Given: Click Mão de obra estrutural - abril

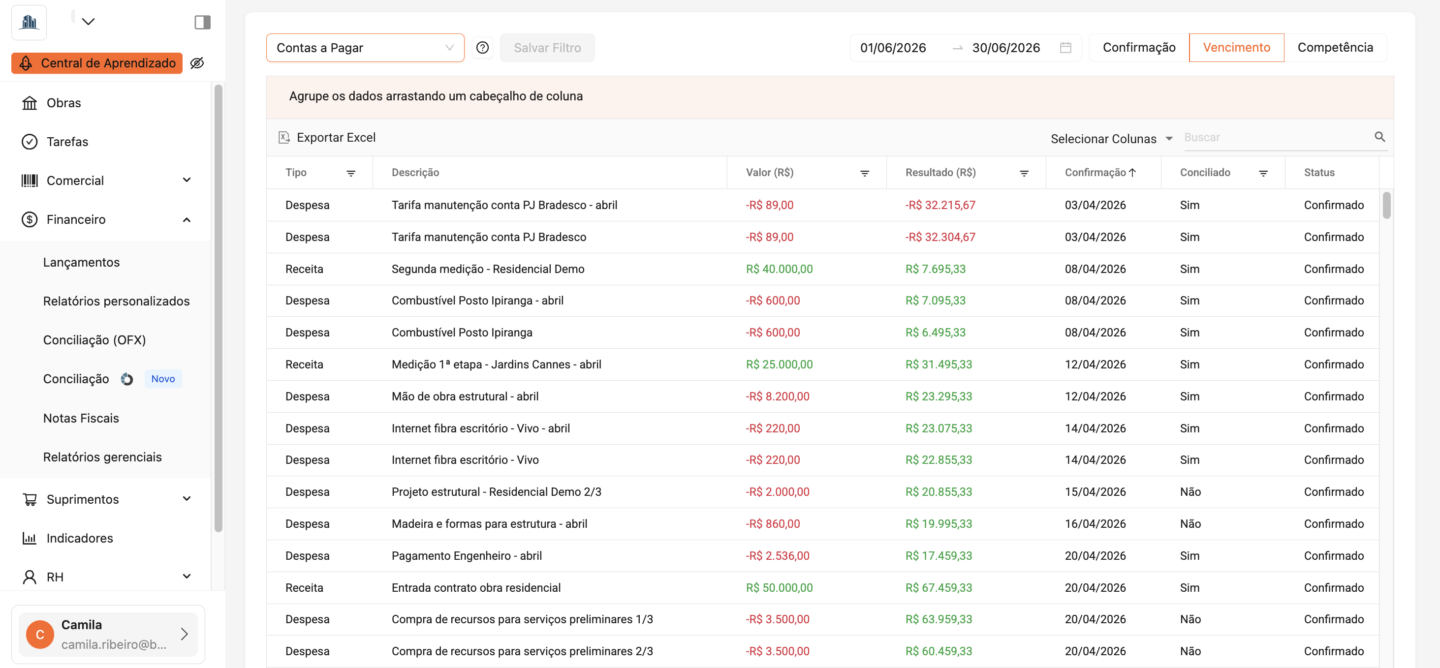Looking at the screenshot, I should click(x=465, y=396).
